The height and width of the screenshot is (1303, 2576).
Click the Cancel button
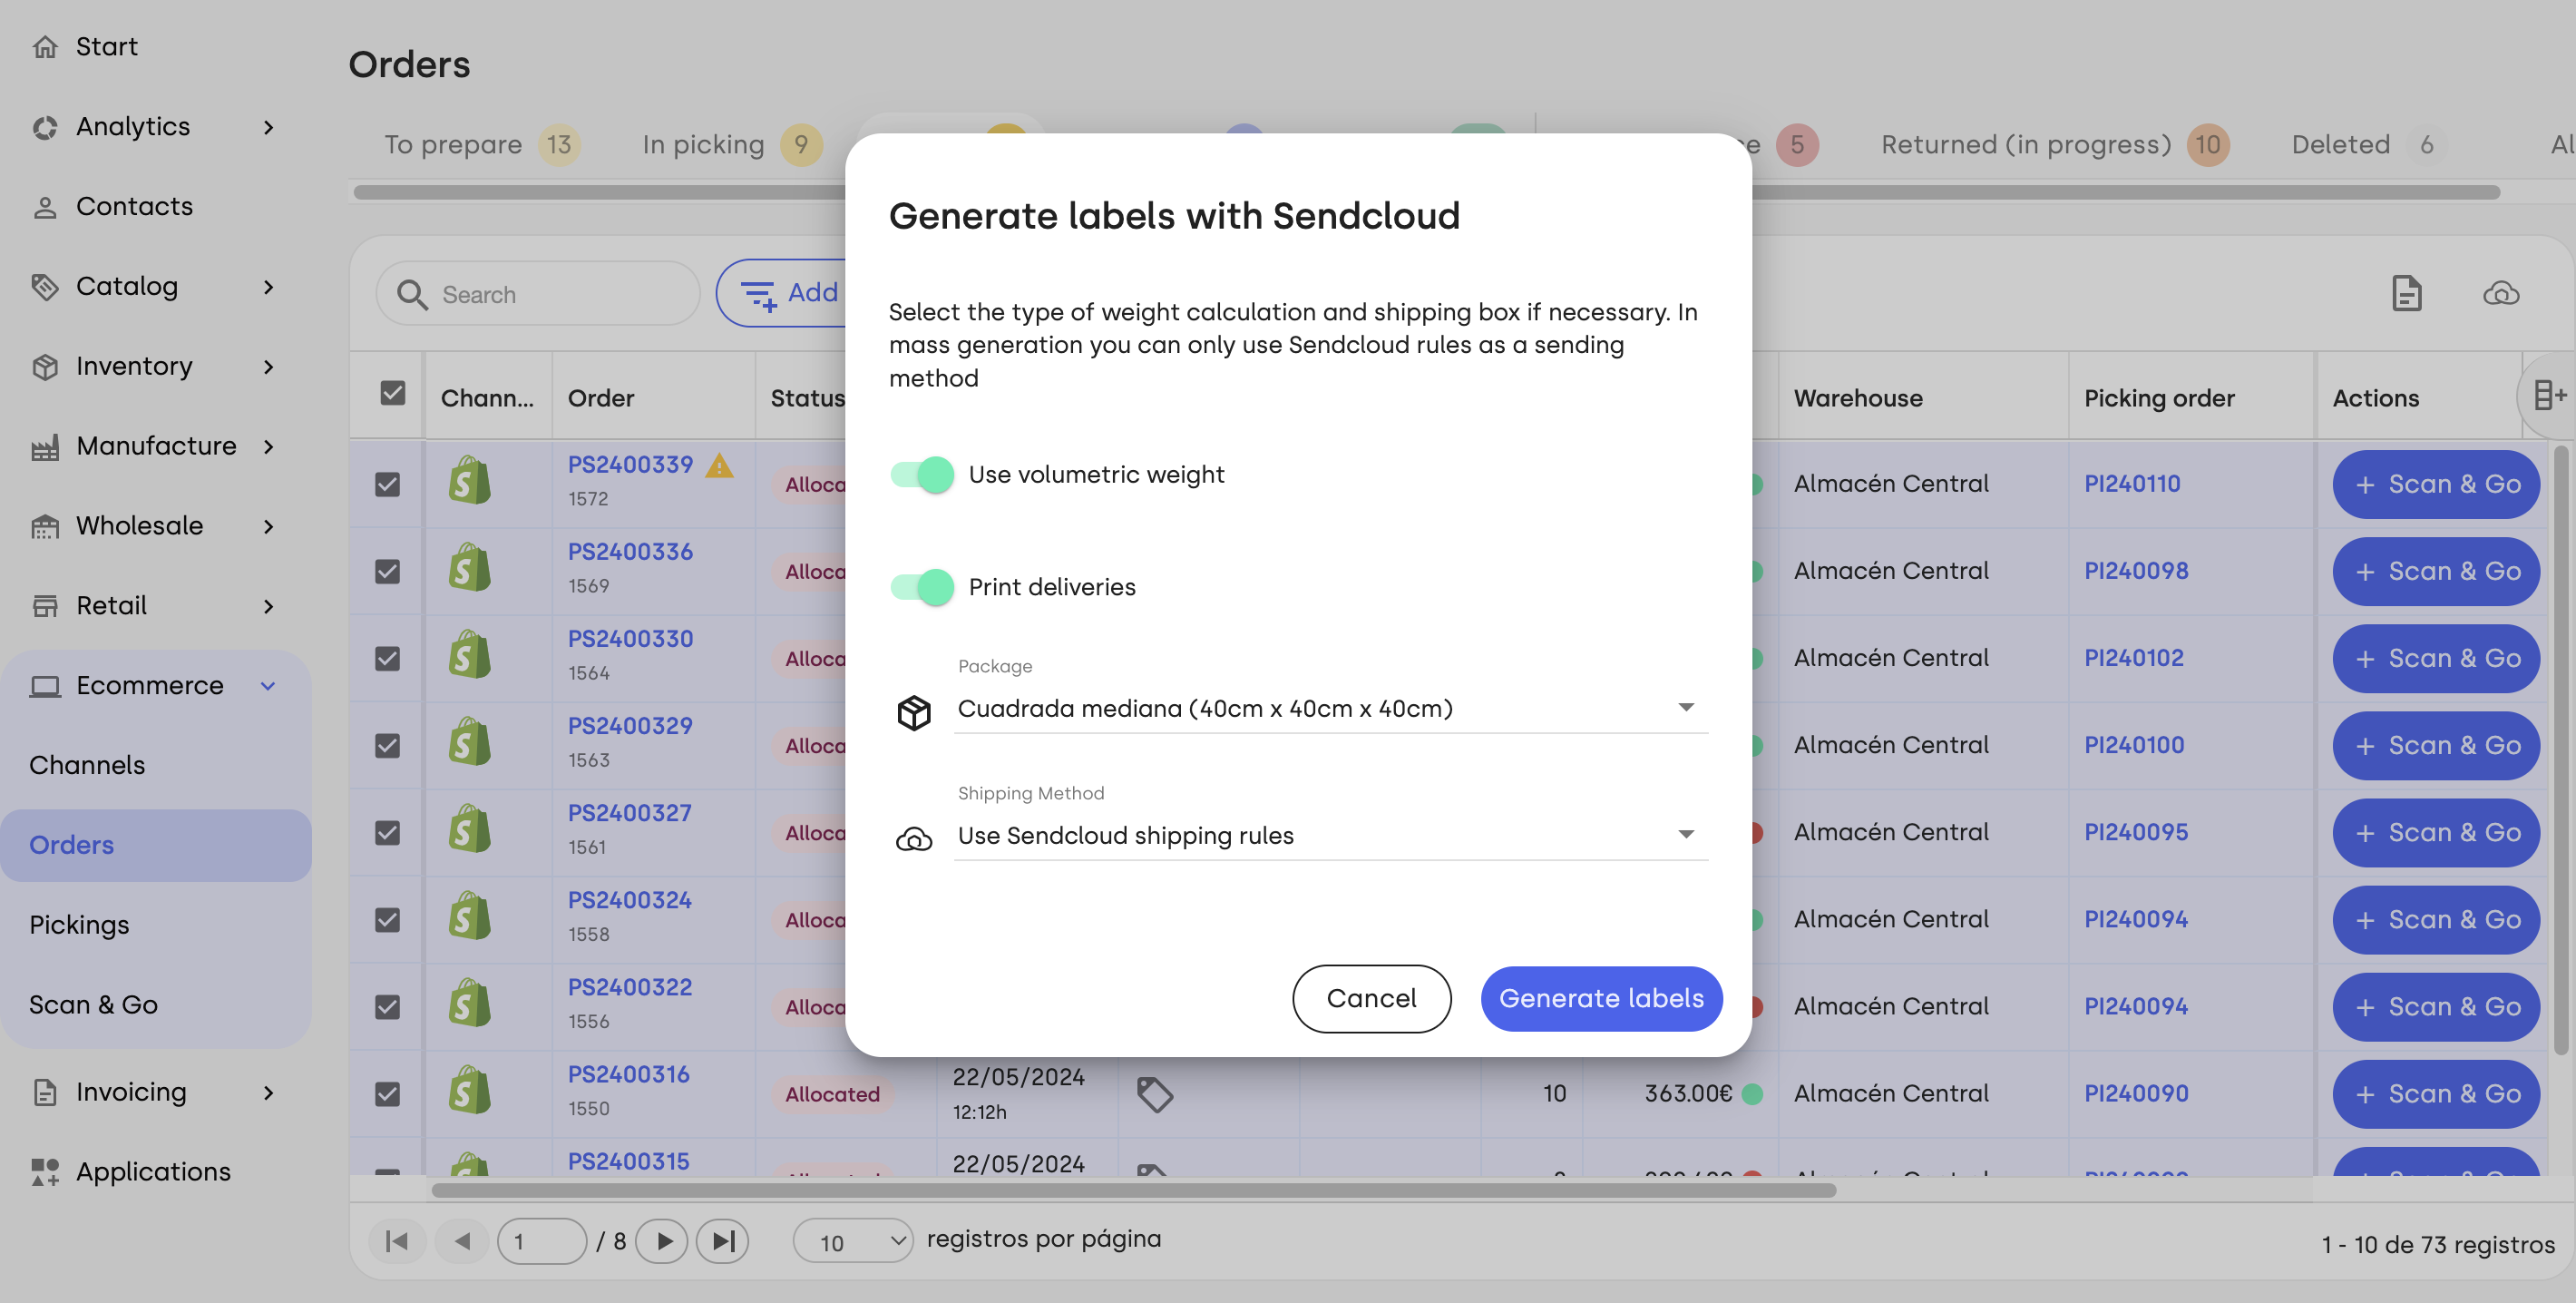tap(1371, 999)
